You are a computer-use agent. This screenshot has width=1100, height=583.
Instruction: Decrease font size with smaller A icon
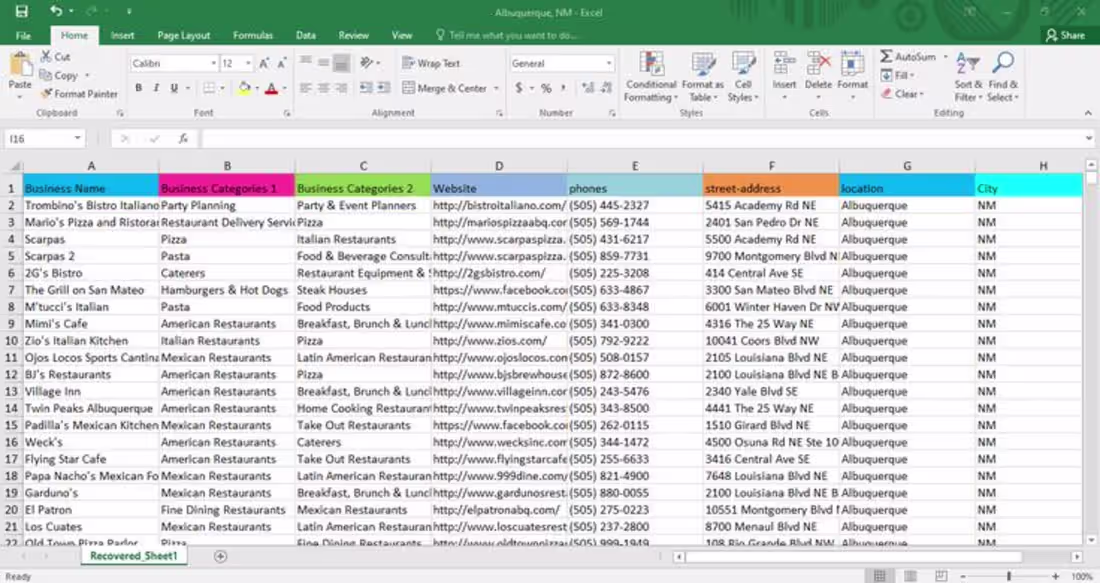tap(281, 64)
